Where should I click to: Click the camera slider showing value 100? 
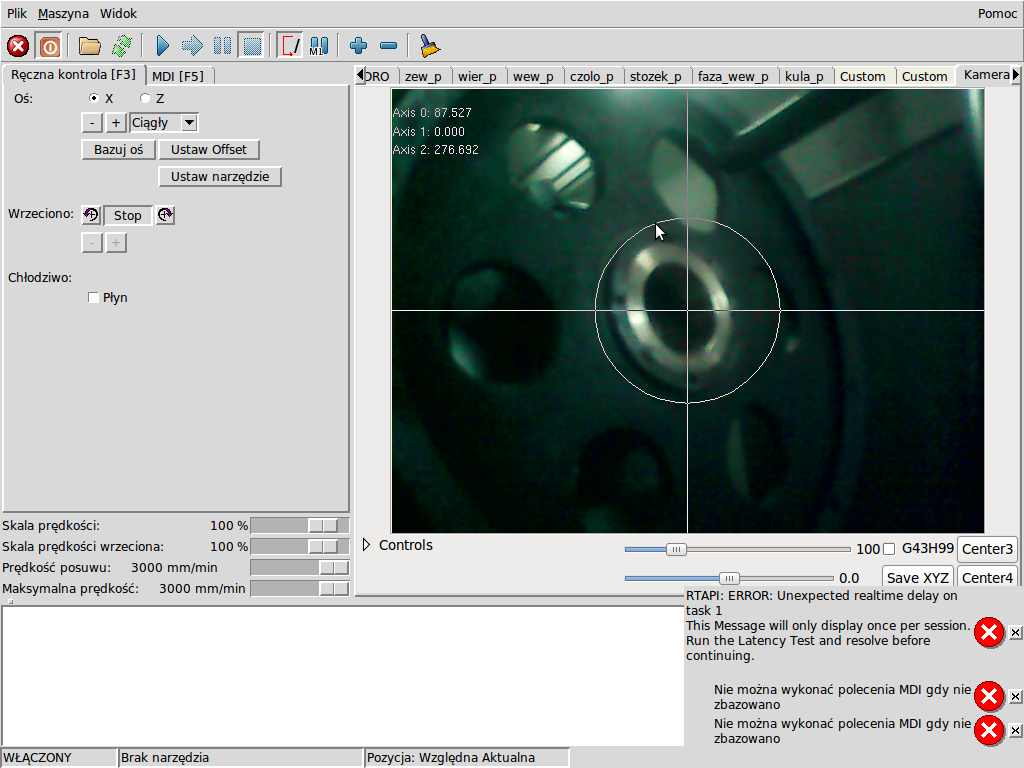click(737, 549)
